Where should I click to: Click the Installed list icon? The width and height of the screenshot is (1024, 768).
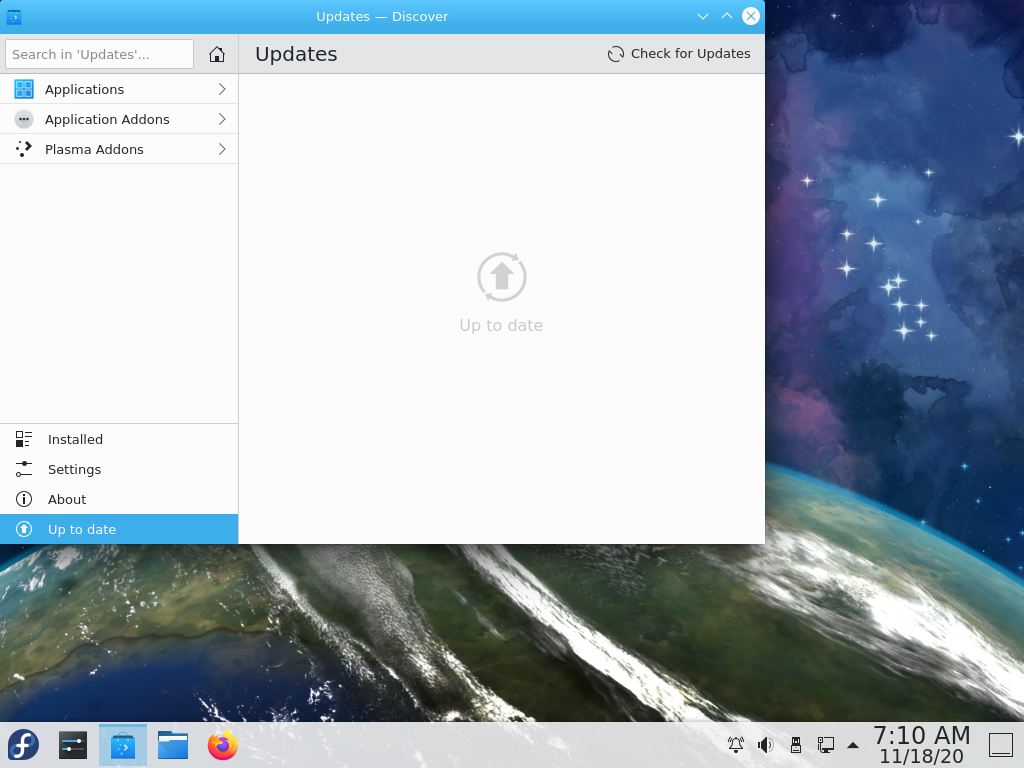[24, 440]
